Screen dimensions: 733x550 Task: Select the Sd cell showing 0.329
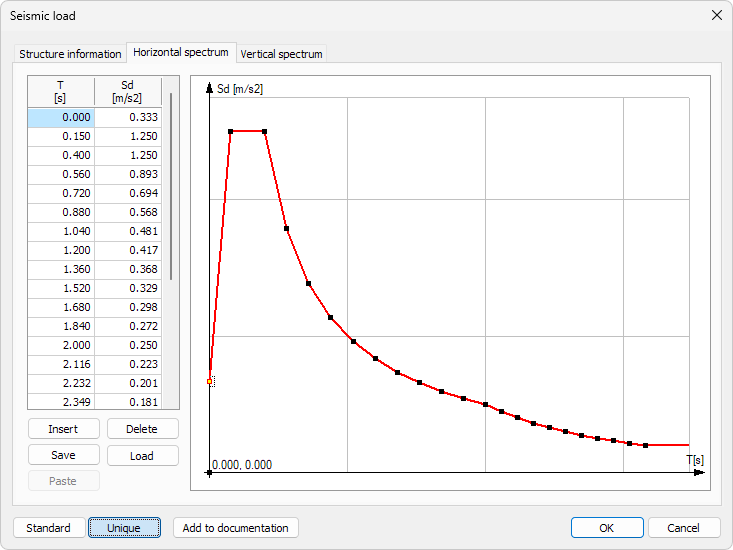tap(128, 289)
